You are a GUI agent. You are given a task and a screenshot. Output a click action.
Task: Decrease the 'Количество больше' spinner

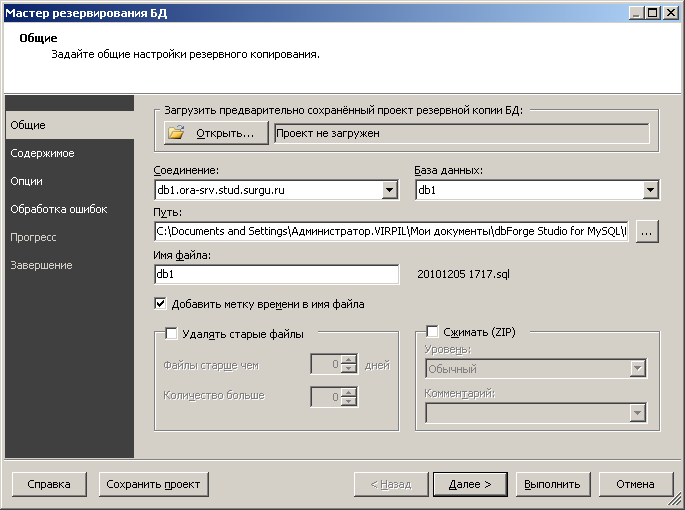[349, 401]
